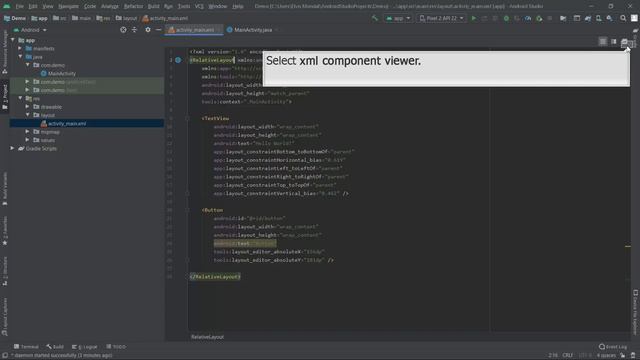
Task: Click the CRLF line separator in status bar
Action: click(x=568, y=356)
